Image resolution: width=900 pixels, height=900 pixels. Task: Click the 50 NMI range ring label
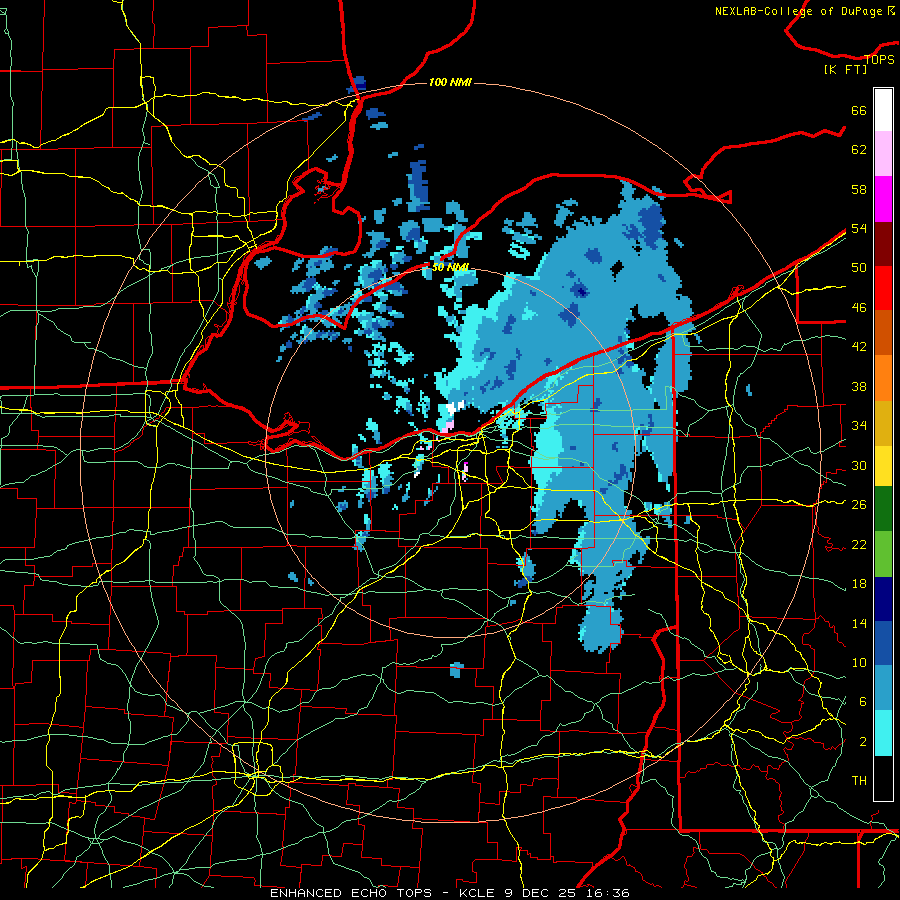point(450,267)
